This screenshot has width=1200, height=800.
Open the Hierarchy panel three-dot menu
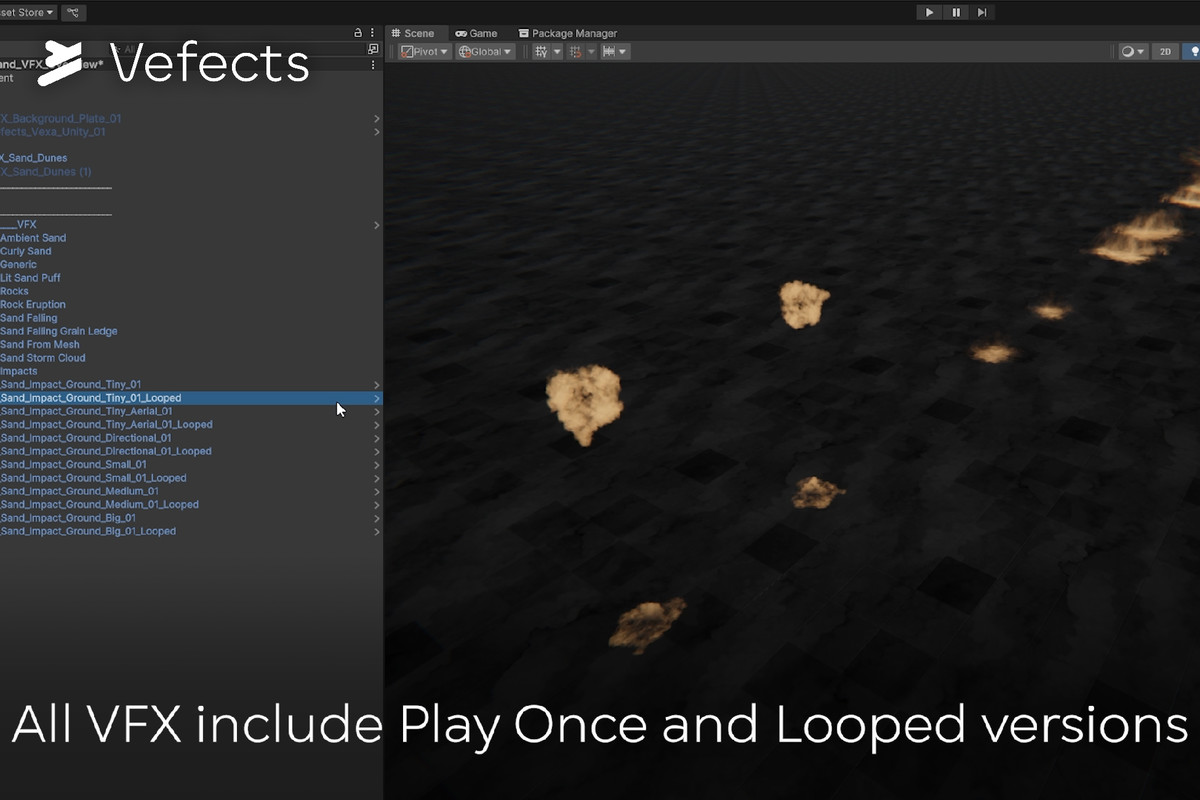373,33
